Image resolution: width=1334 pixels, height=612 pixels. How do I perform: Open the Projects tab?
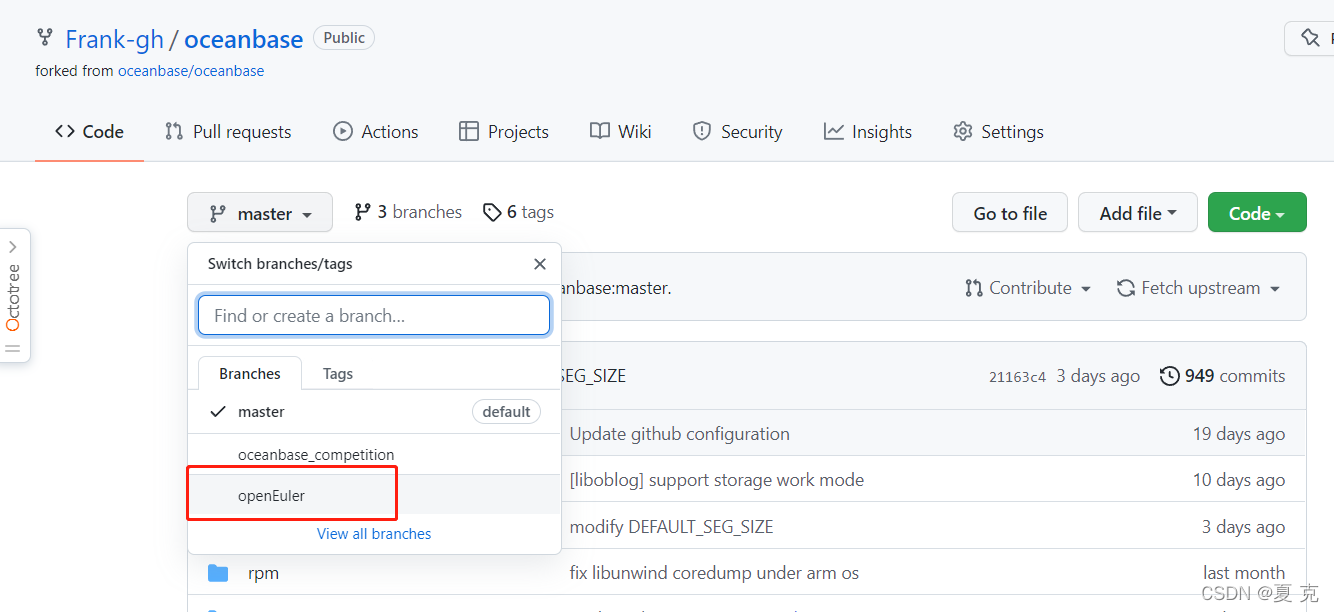tap(504, 131)
